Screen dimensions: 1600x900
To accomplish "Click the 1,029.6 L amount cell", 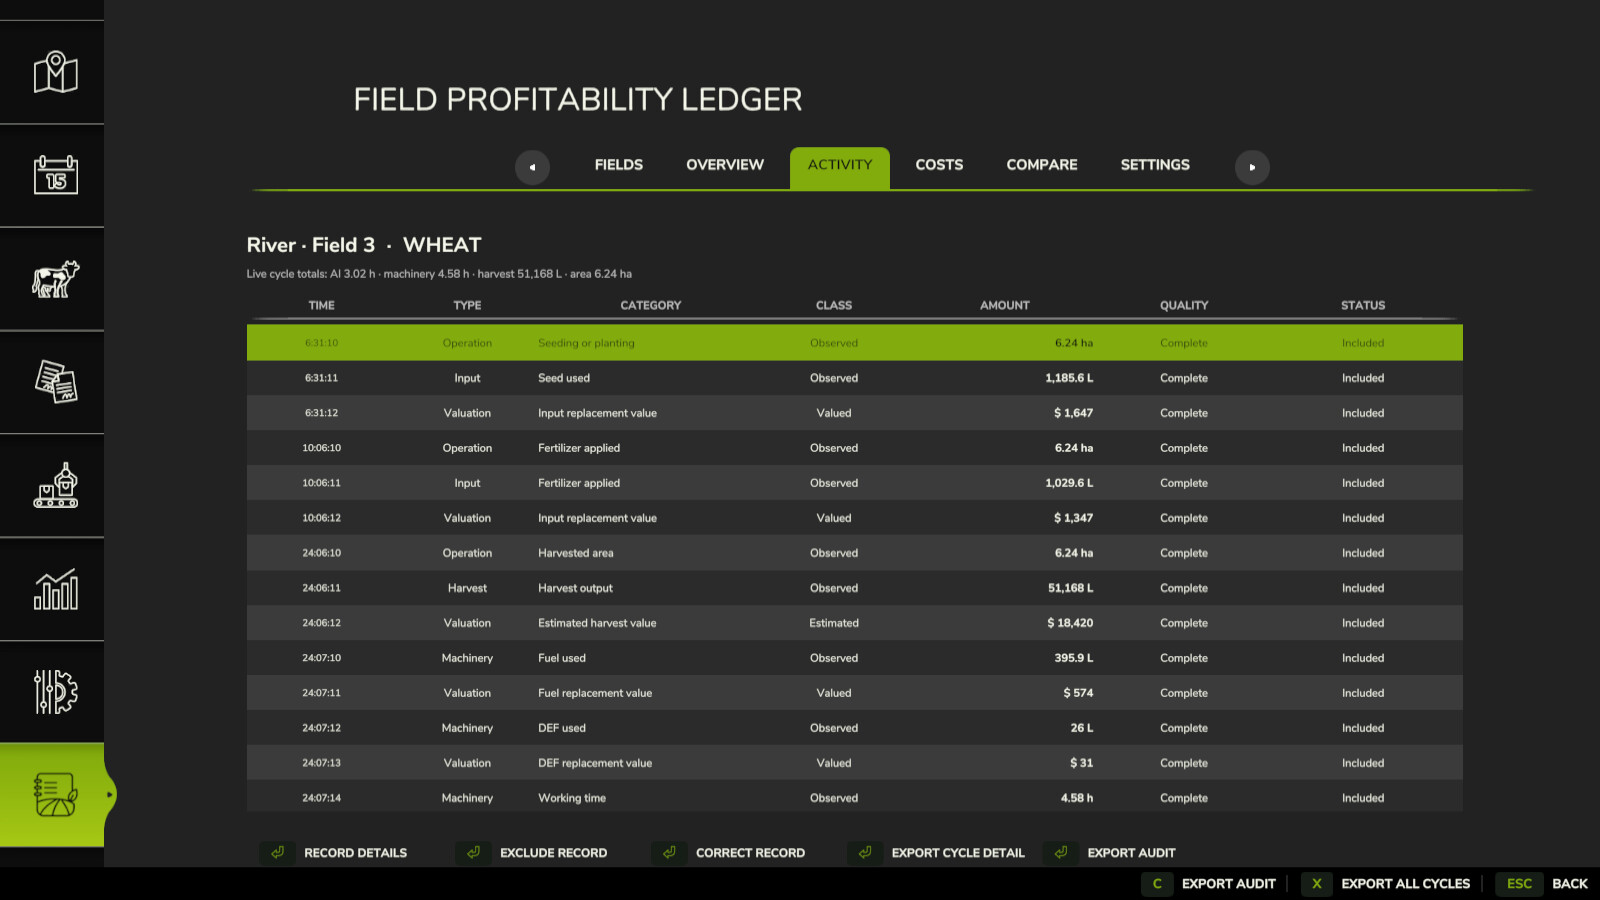I will 1069,483.
